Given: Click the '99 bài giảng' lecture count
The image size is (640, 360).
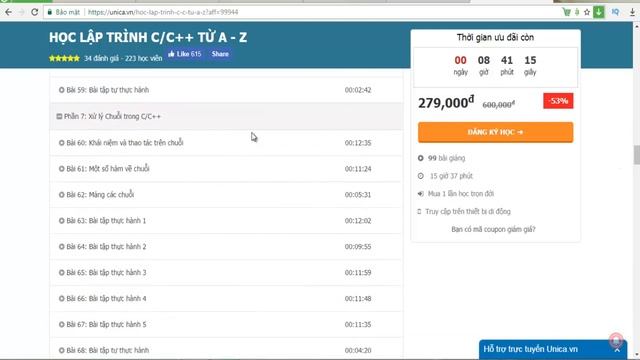Looking at the screenshot, I should (446, 158).
